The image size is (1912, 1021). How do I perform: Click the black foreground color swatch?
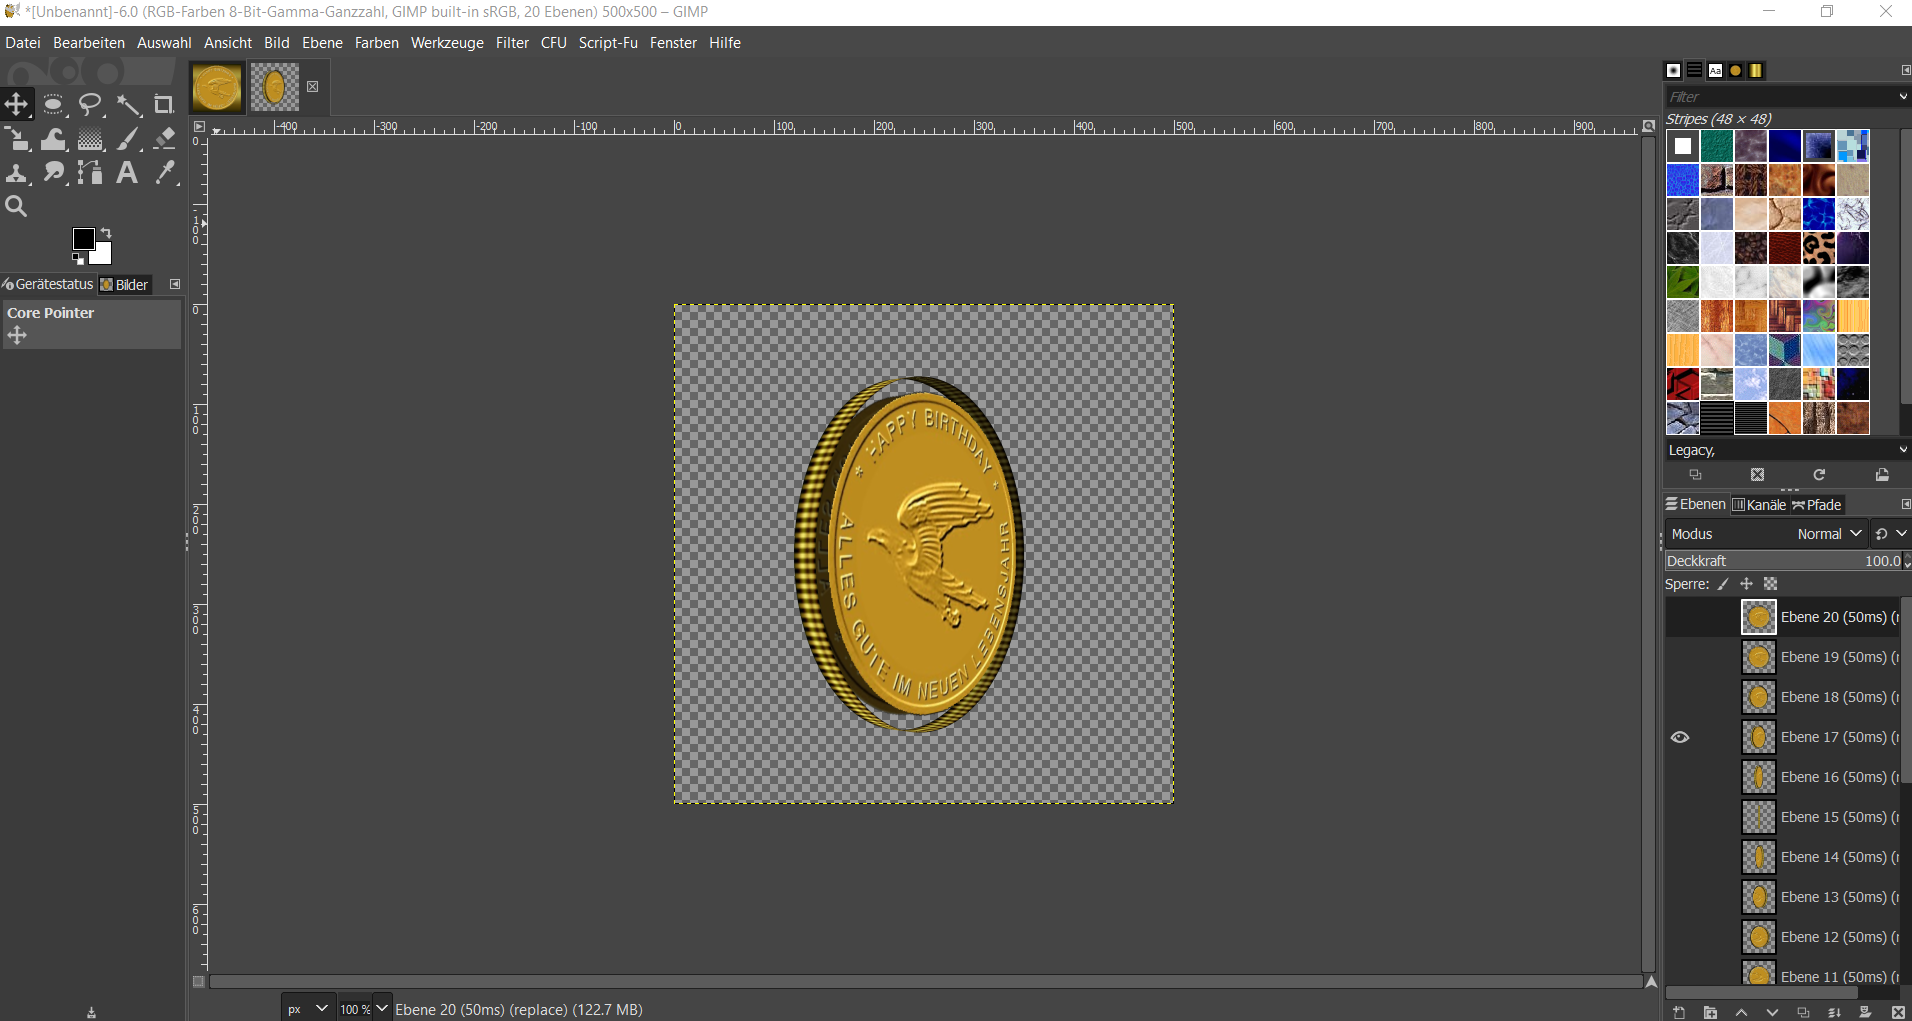(84, 239)
